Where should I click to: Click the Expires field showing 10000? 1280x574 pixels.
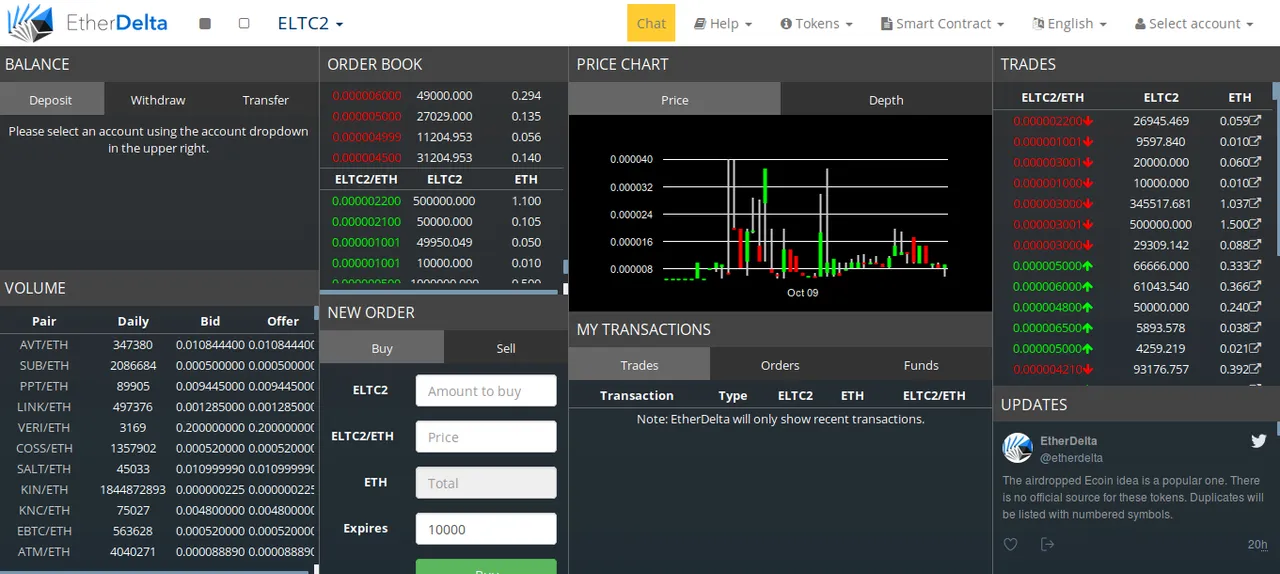pyautogui.click(x=486, y=529)
